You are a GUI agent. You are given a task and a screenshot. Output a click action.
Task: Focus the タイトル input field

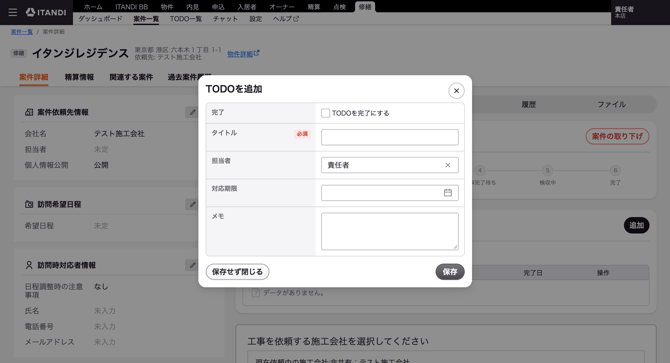pyautogui.click(x=389, y=137)
